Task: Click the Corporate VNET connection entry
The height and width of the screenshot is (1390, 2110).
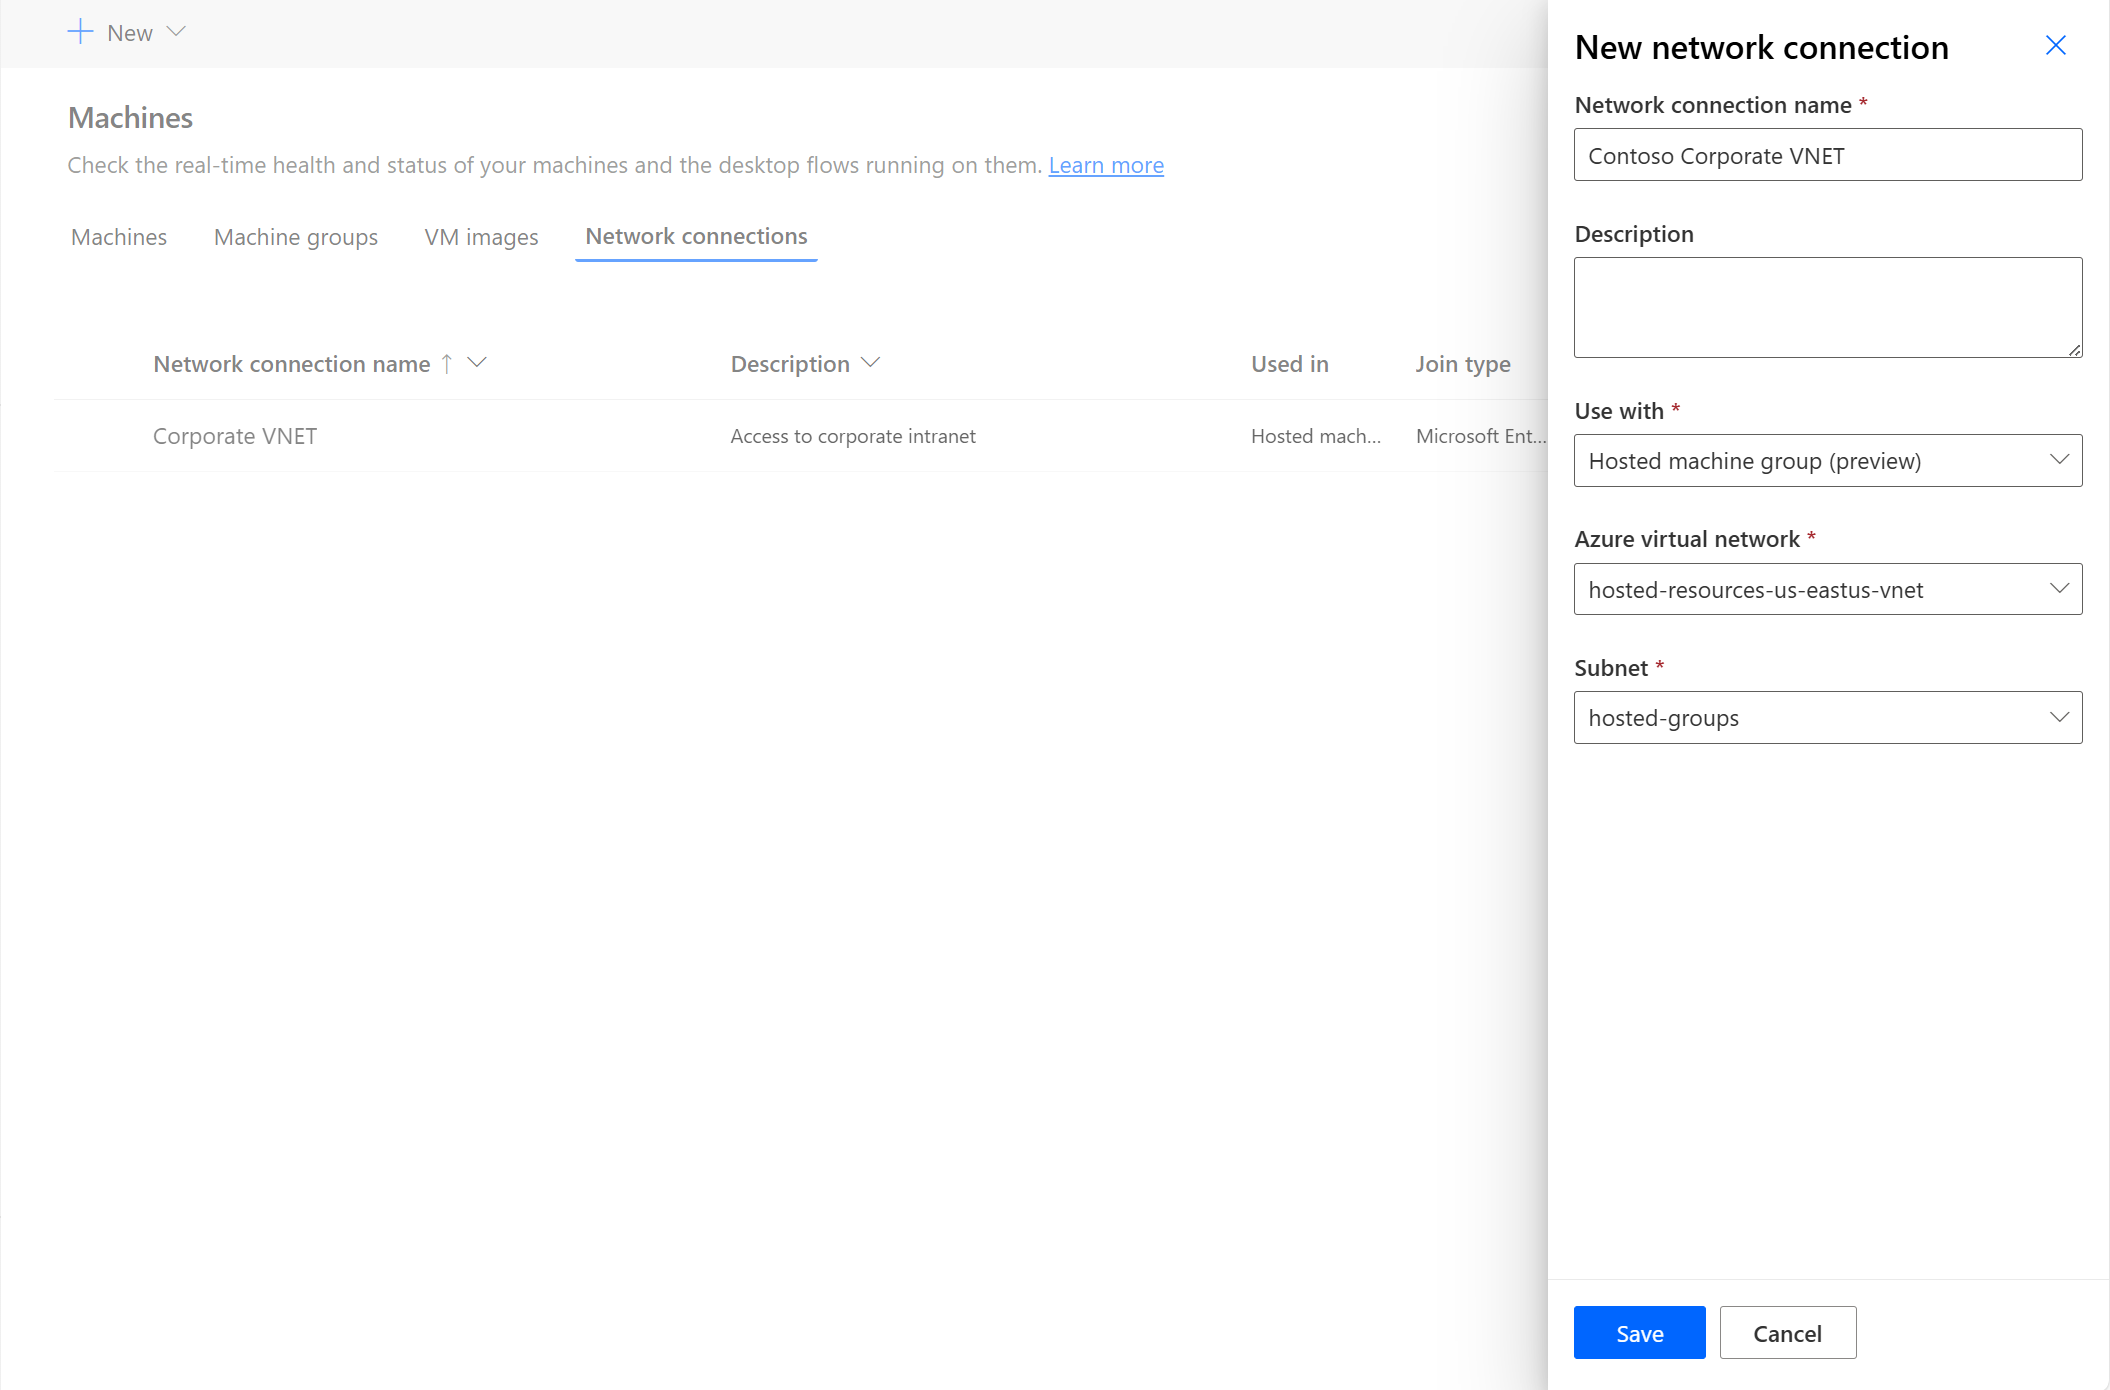Action: (236, 434)
